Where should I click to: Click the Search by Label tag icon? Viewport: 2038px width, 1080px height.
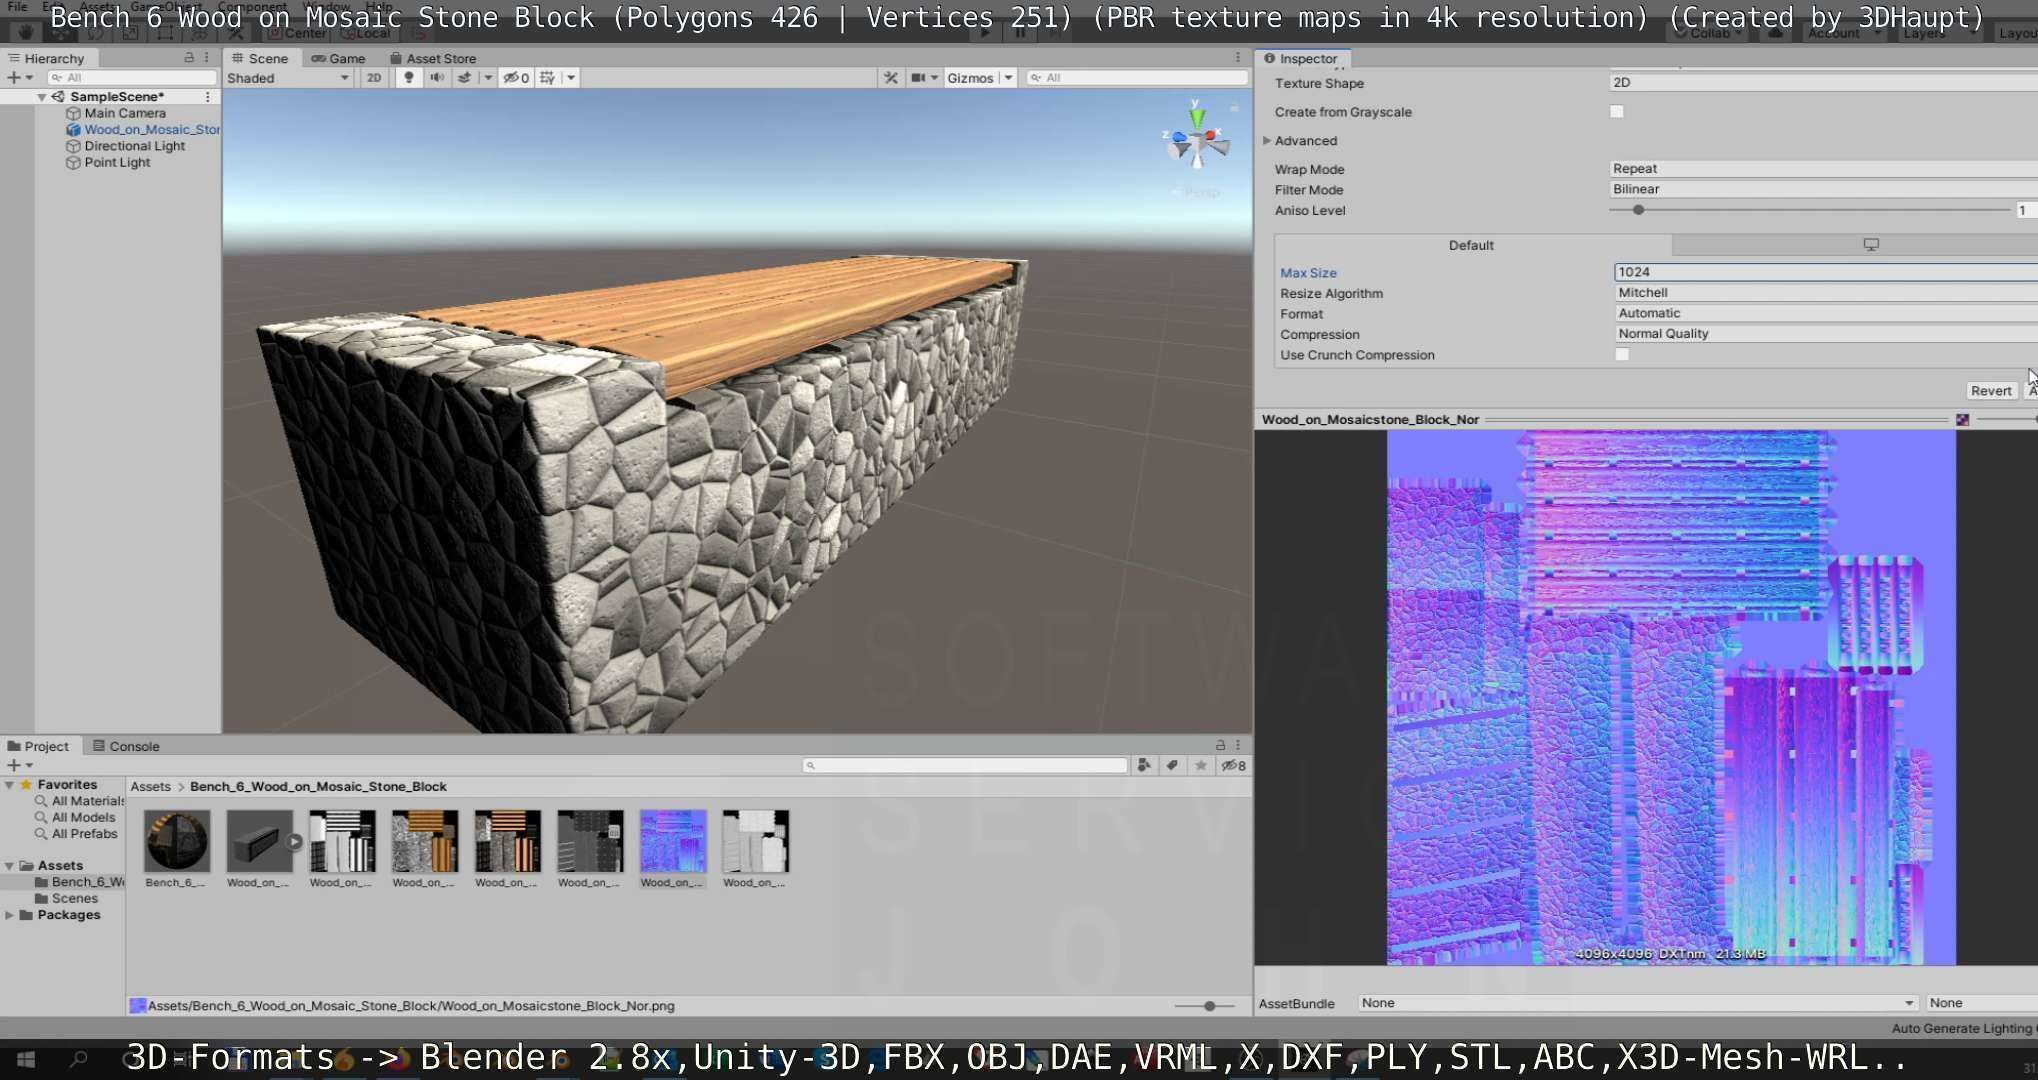(1172, 765)
